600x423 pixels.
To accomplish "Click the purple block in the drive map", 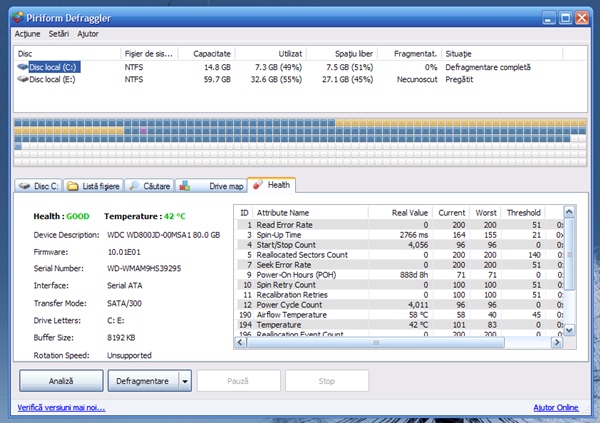I will pos(143,131).
